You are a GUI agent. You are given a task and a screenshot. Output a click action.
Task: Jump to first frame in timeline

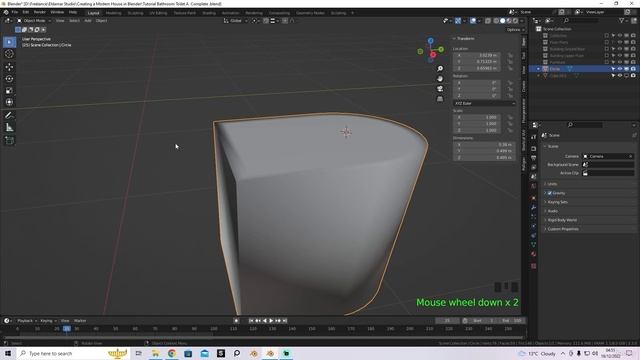coord(251,321)
